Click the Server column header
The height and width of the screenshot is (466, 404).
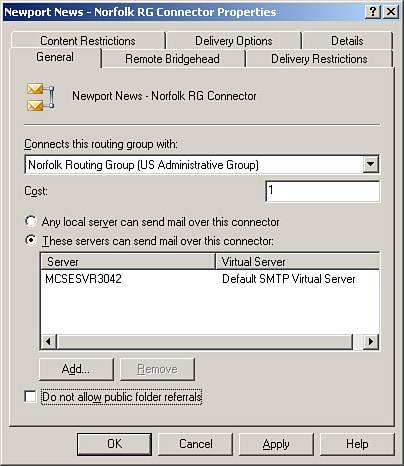tap(128, 261)
